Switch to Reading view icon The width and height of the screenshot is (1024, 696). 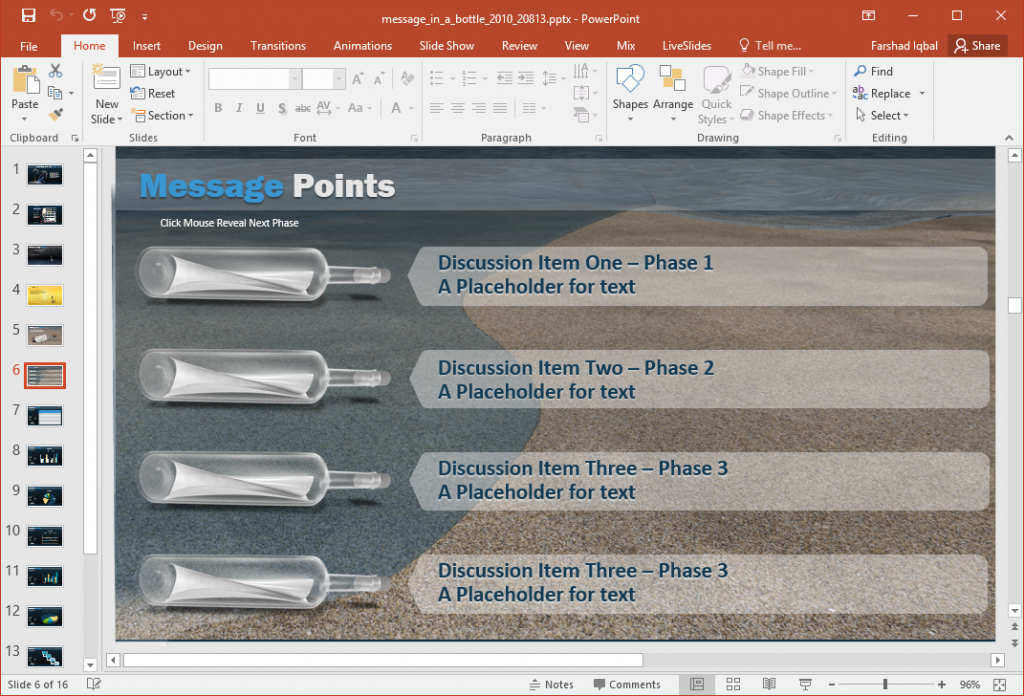coord(769,684)
